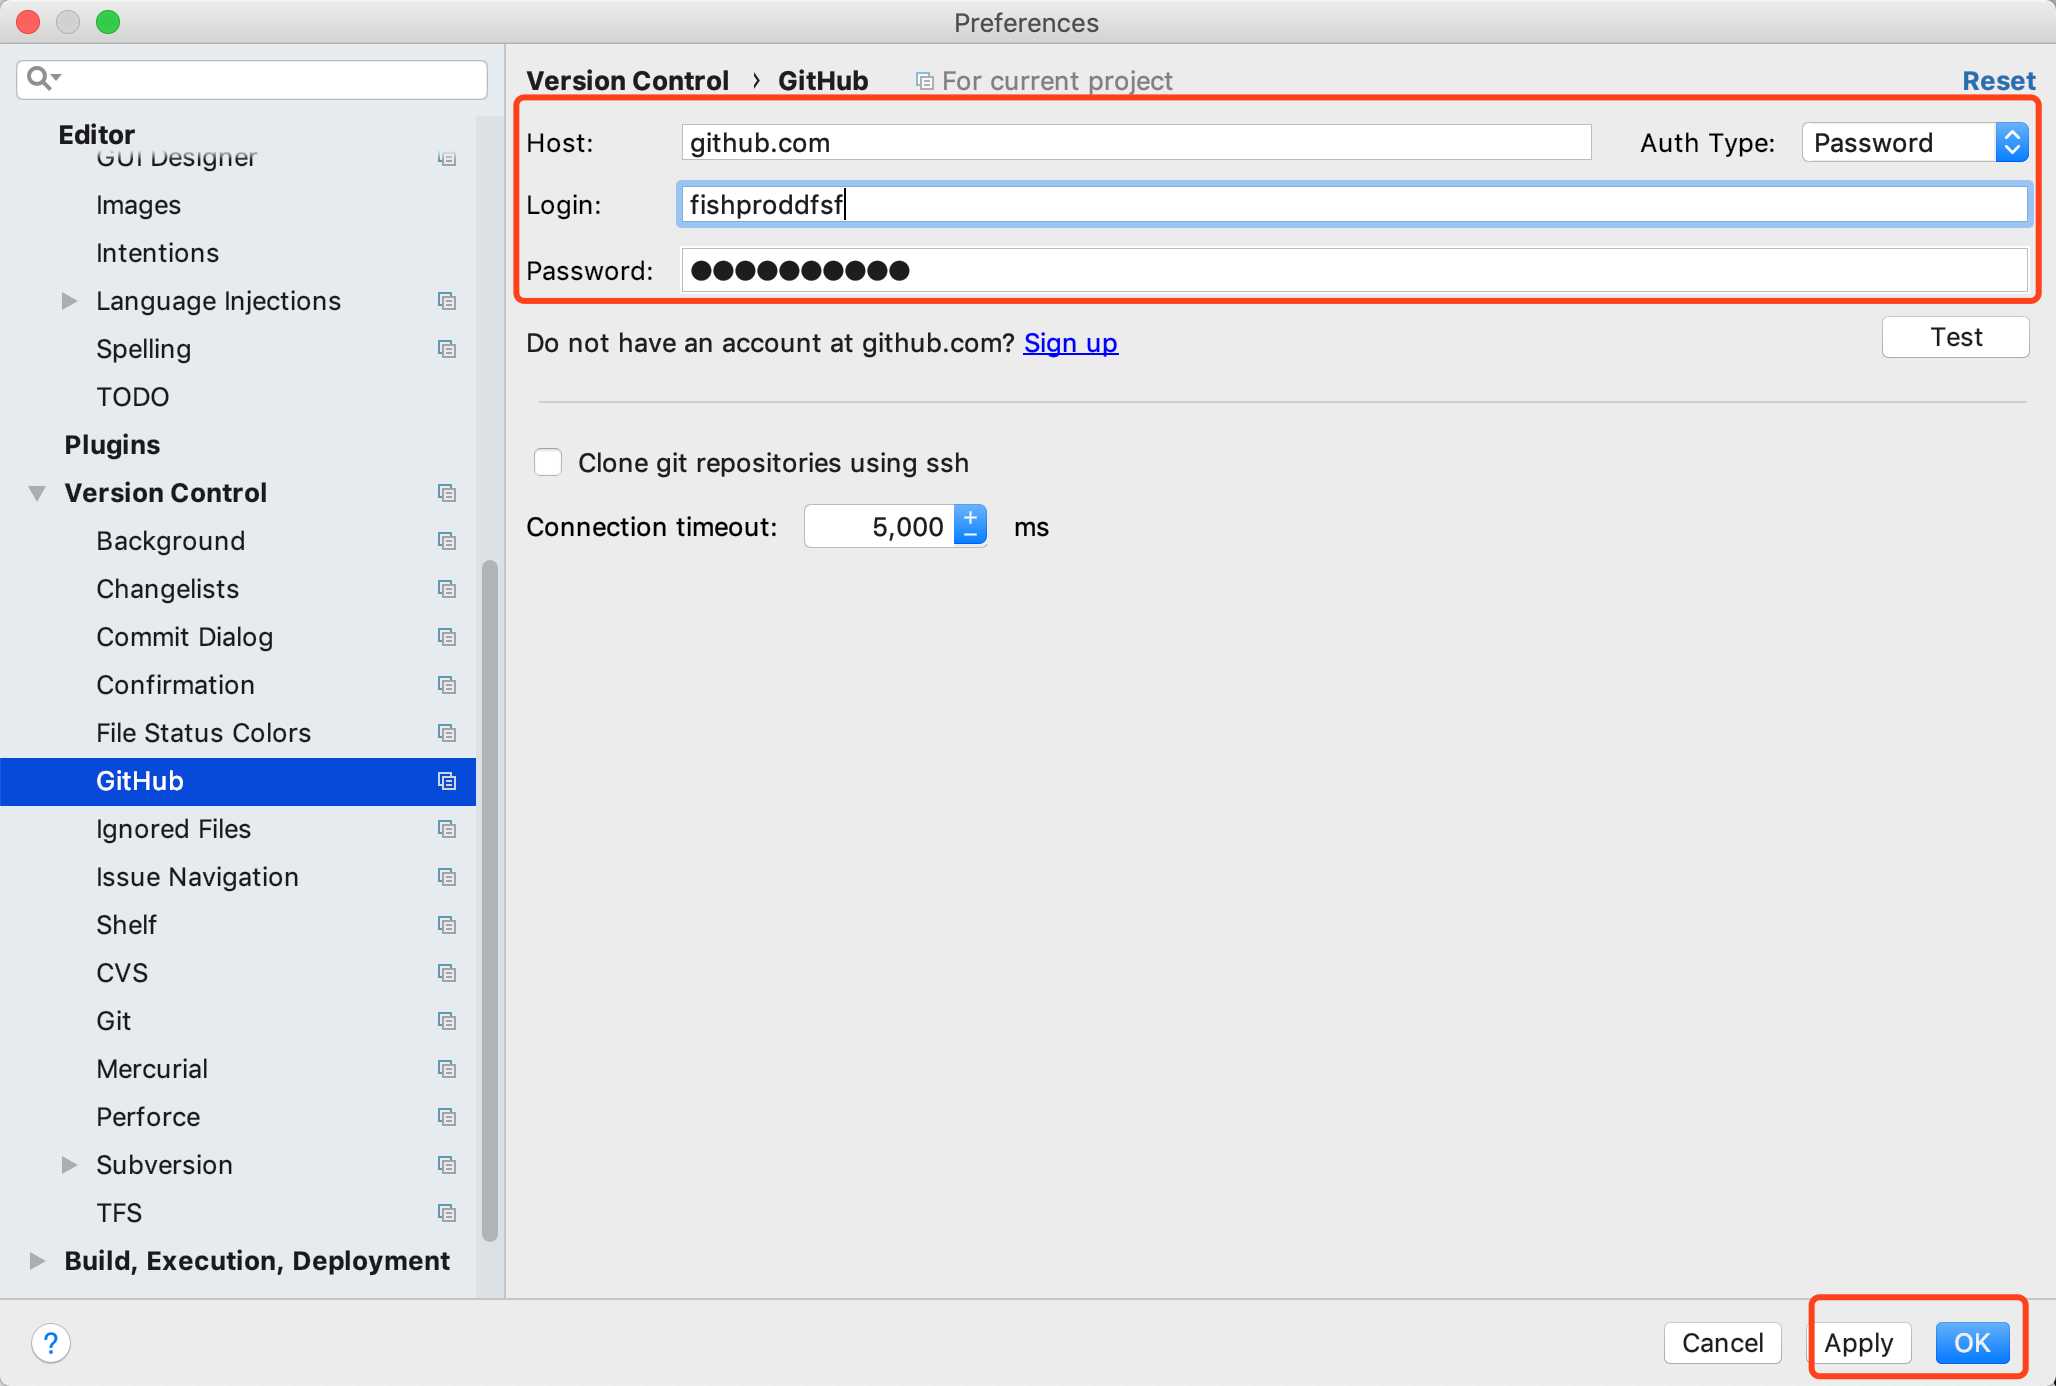Viewport: 2056px width, 1386px height.
Task: Click project-level icon beside Background
Action: tap(447, 541)
